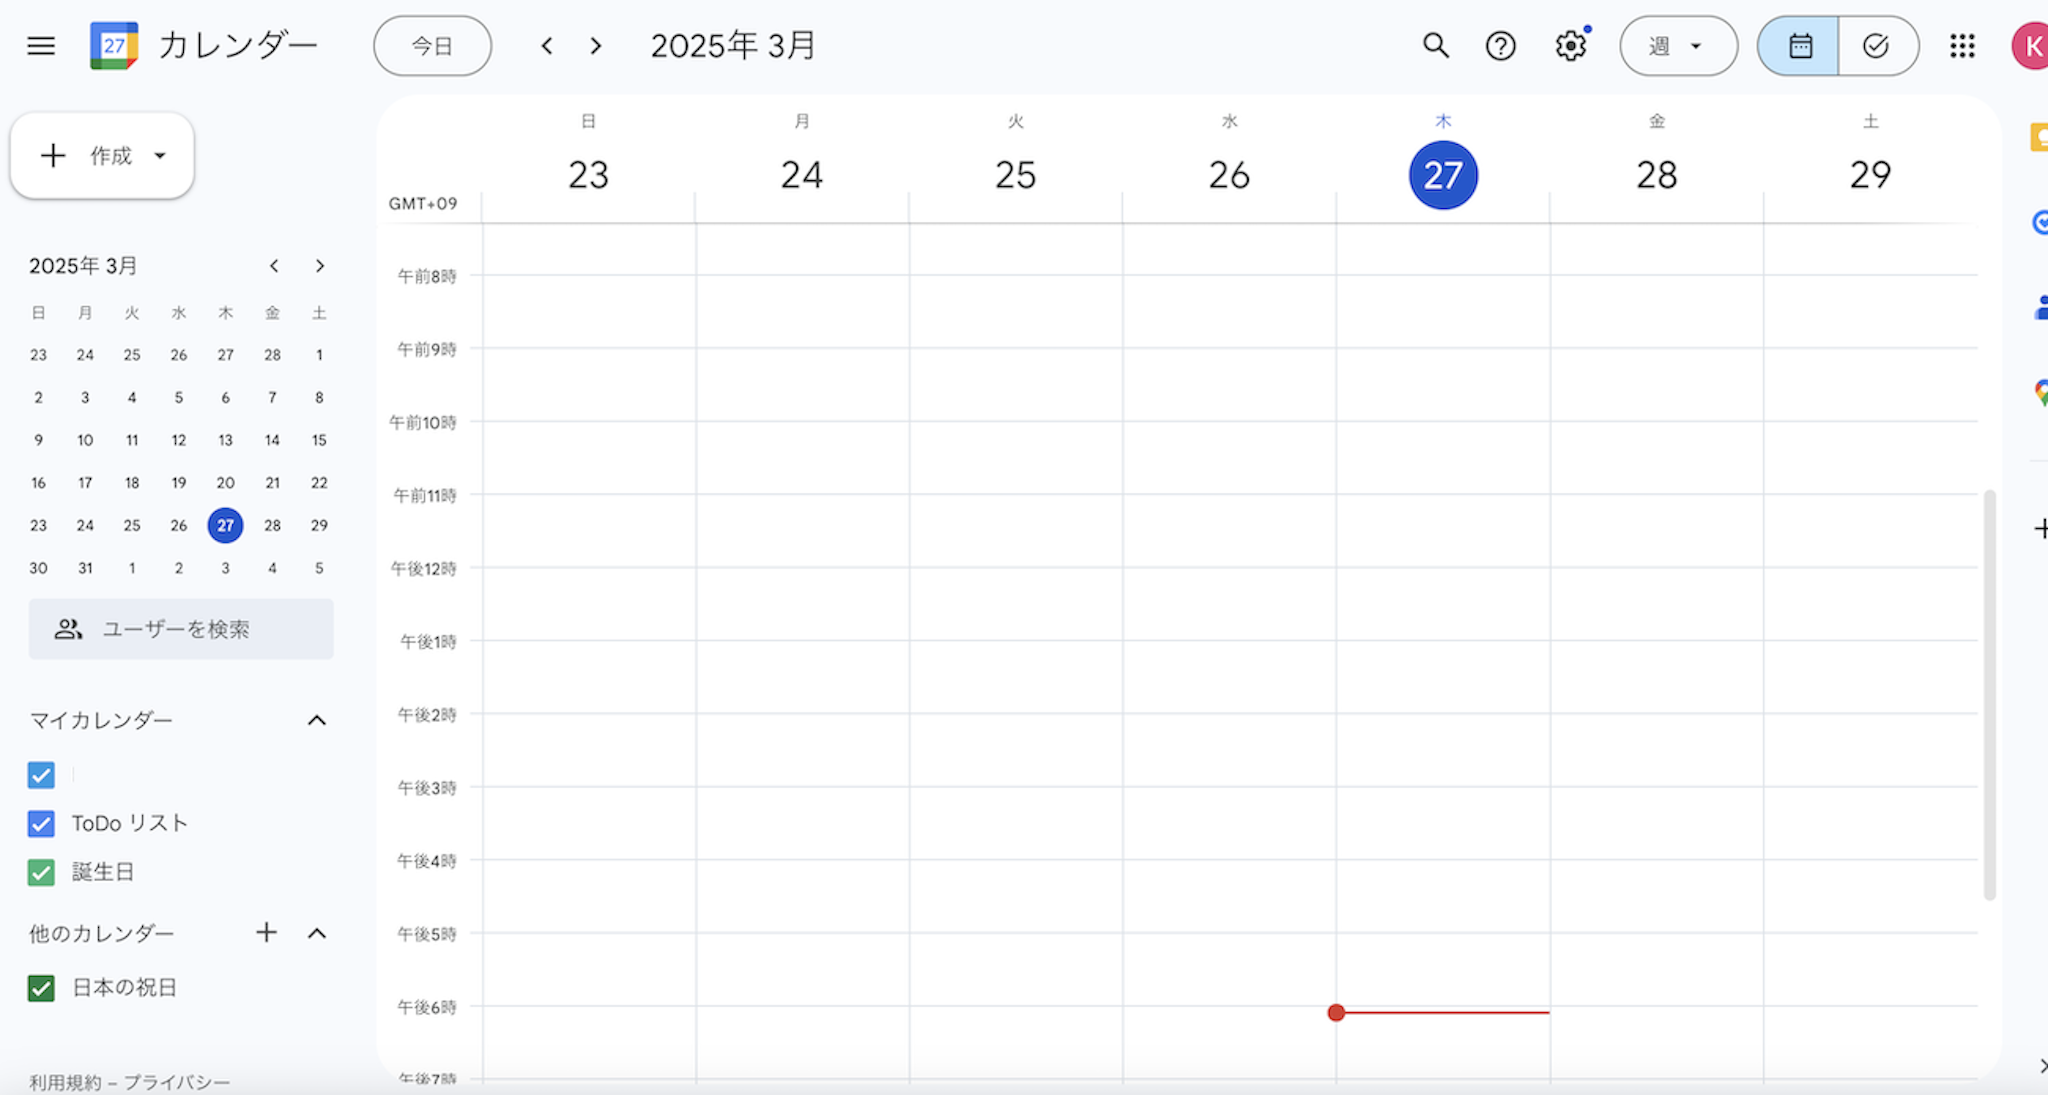
Task: Go to previous month in mini calendar
Action: coord(274,266)
